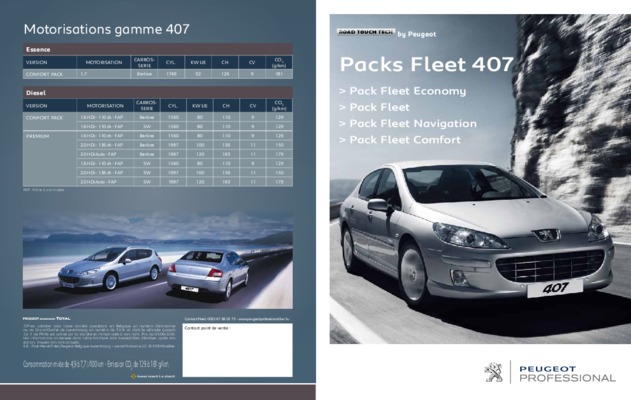Click the 'Peugeot recommande Total' logo
Screen dimensions: 631x400
click(46, 318)
